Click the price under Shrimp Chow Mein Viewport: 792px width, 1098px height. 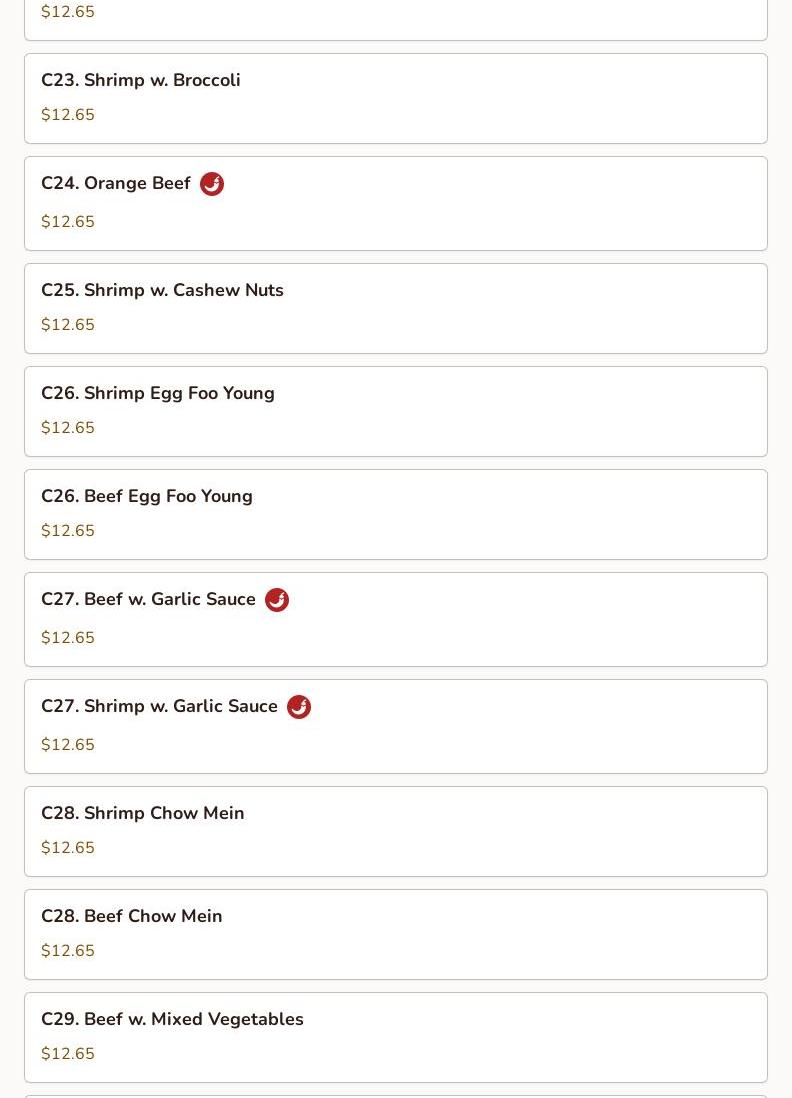[x=68, y=848]
